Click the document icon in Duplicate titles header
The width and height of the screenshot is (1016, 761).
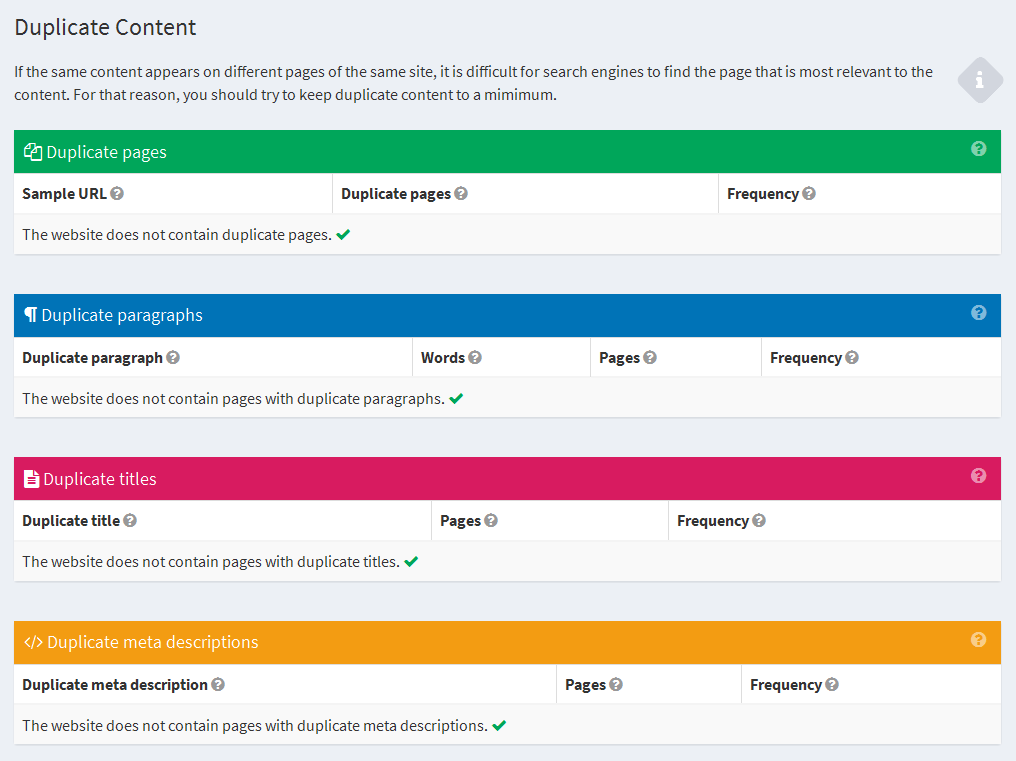(31, 478)
